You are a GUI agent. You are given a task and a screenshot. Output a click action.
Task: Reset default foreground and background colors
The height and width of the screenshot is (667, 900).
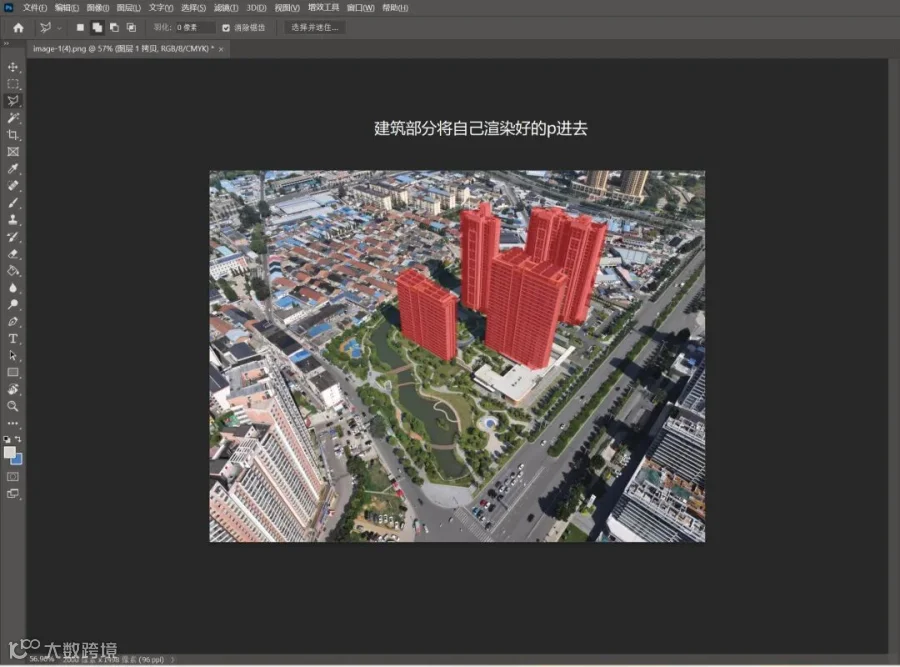click(6, 439)
